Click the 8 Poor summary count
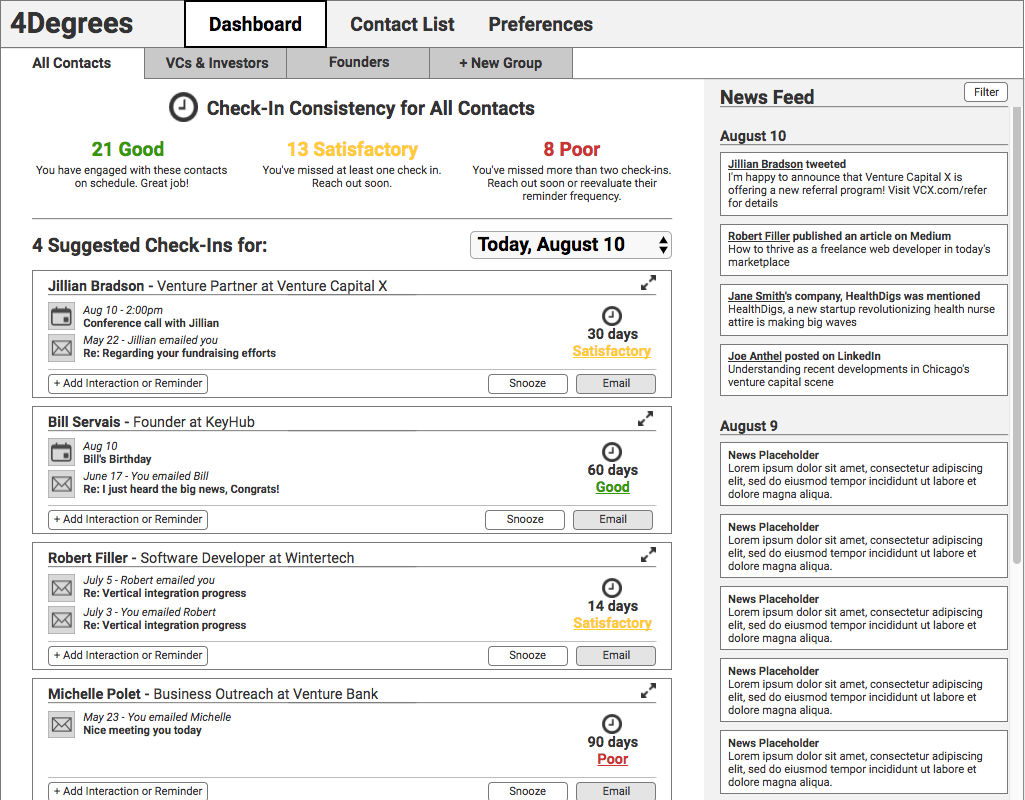Viewport: 1025px width, 800px height. [x=571, y=149]
